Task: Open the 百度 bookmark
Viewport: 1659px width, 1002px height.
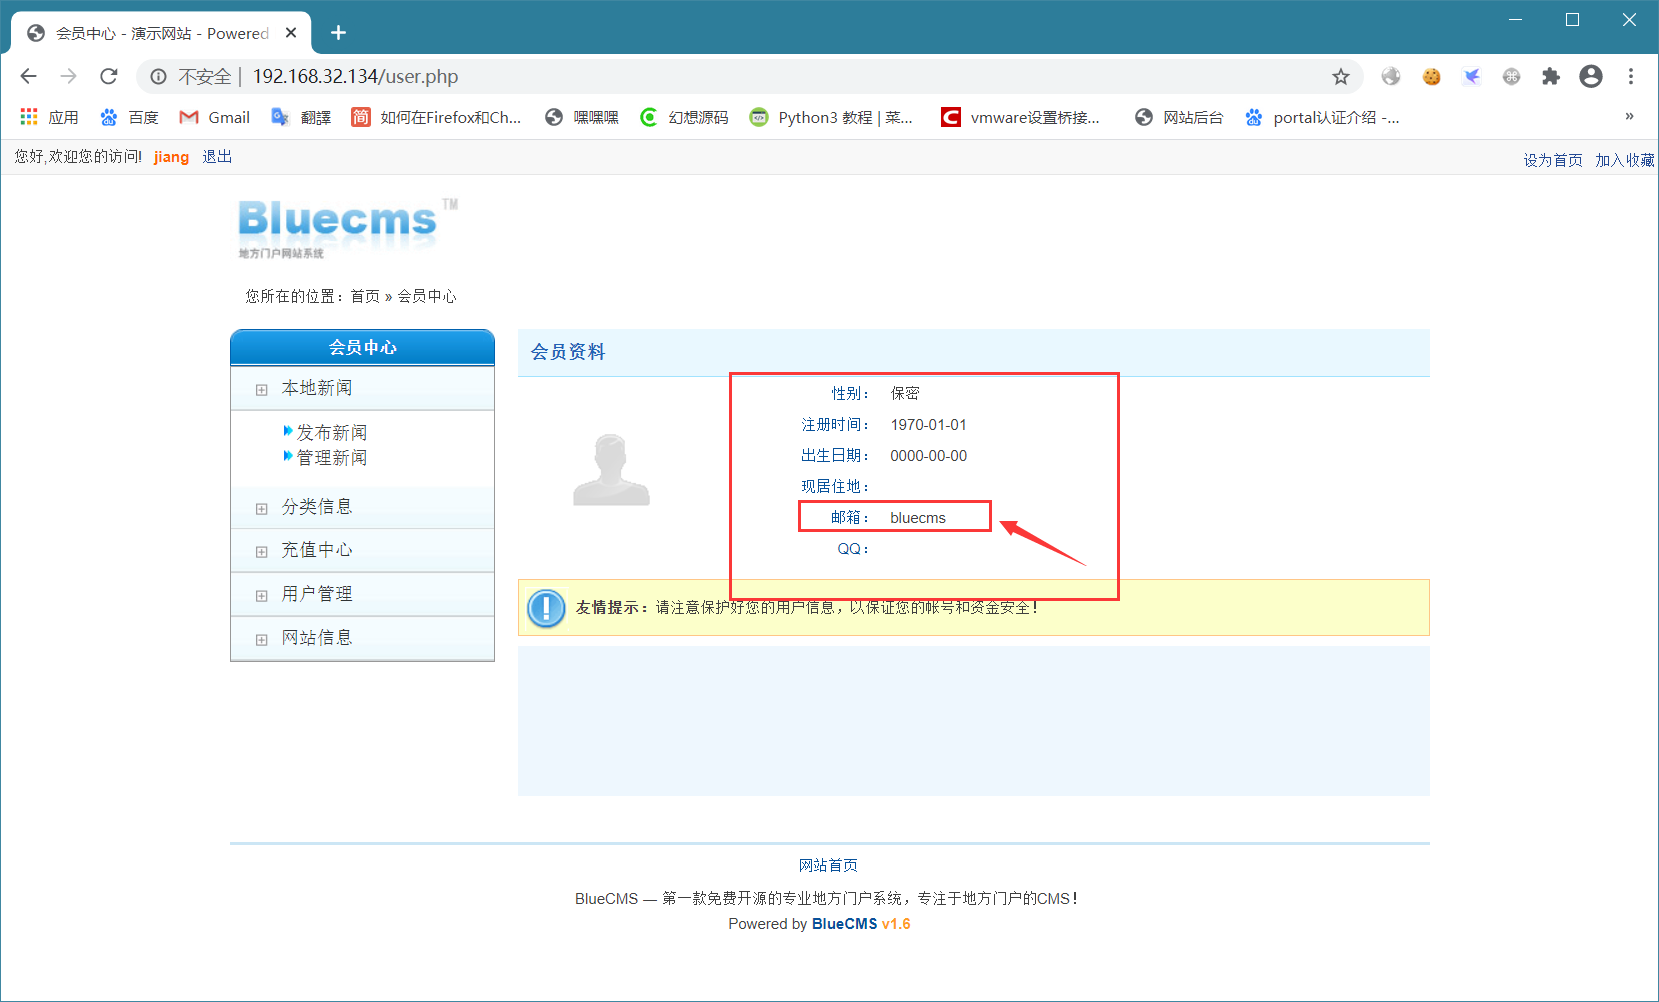Action: 129,117
